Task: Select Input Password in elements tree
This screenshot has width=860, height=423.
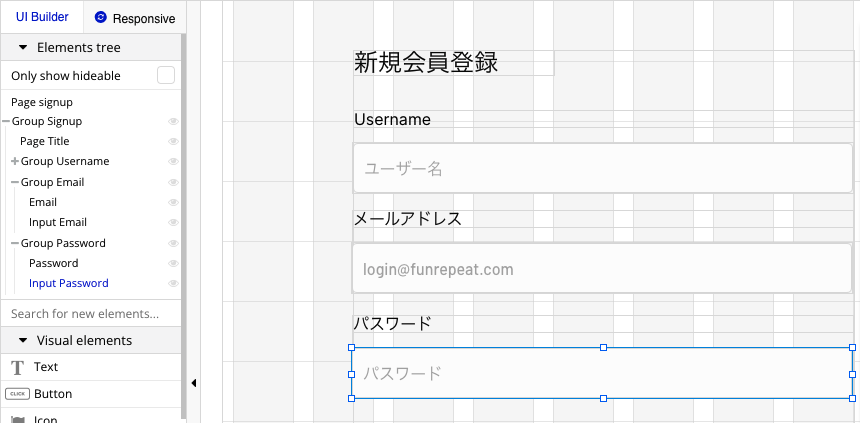Action: tap(69, 283)
